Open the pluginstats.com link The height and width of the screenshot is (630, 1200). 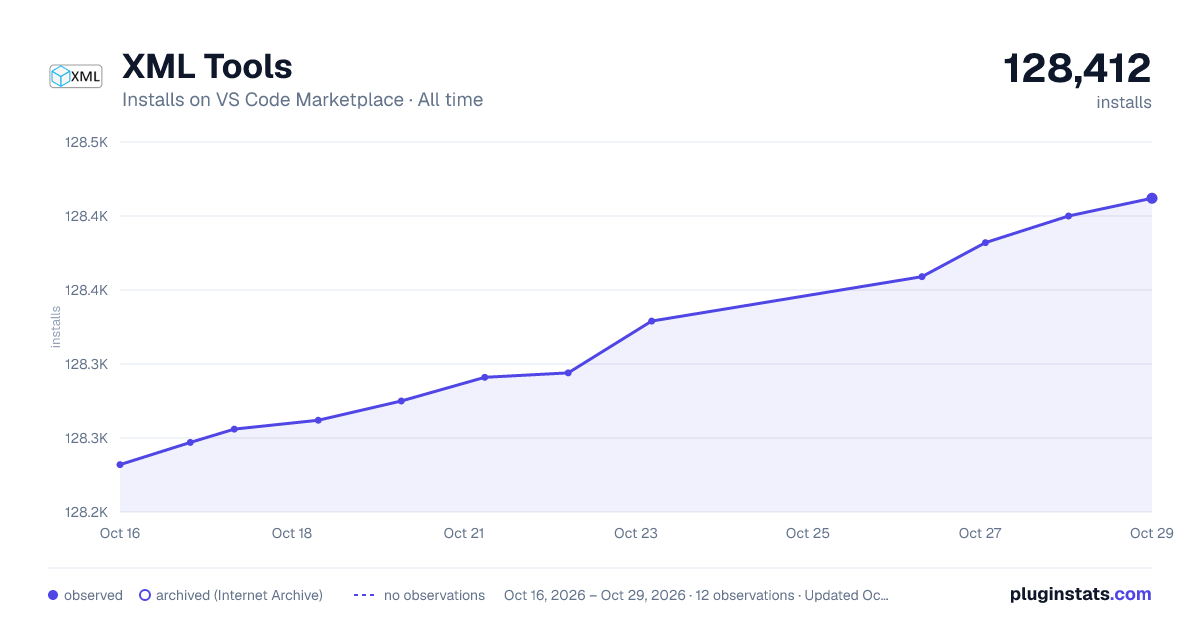(x=1080, y=594)
